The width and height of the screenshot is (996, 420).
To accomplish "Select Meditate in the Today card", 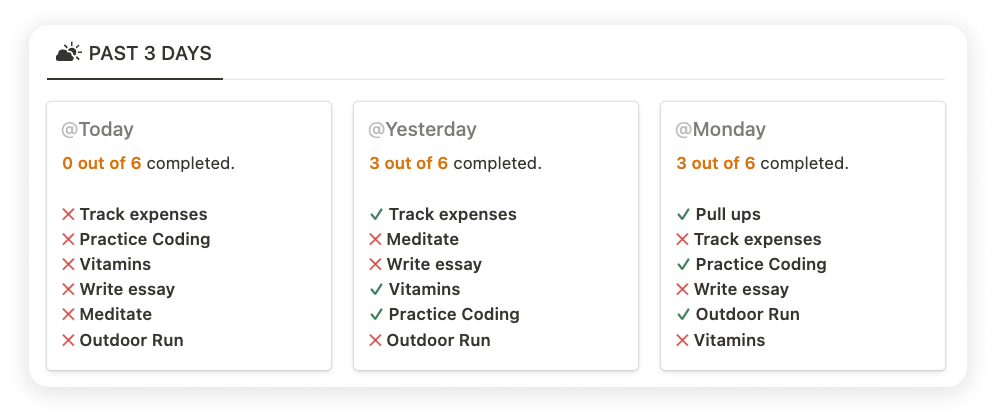I will click(116, 315).
